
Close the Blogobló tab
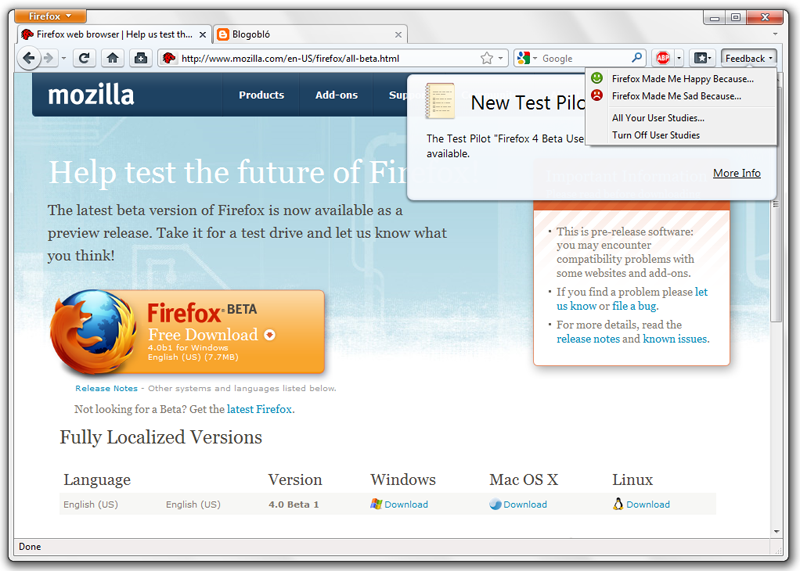coord(398,35)
